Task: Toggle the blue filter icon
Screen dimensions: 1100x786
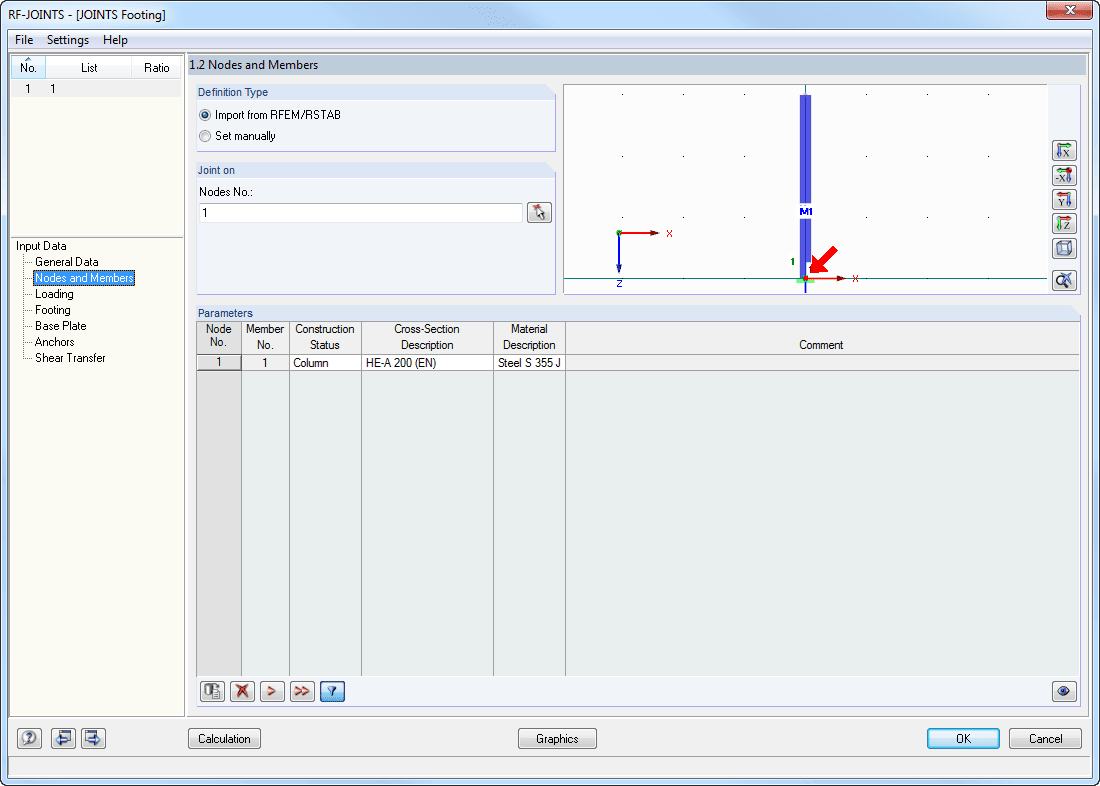Action: point(333,692)
